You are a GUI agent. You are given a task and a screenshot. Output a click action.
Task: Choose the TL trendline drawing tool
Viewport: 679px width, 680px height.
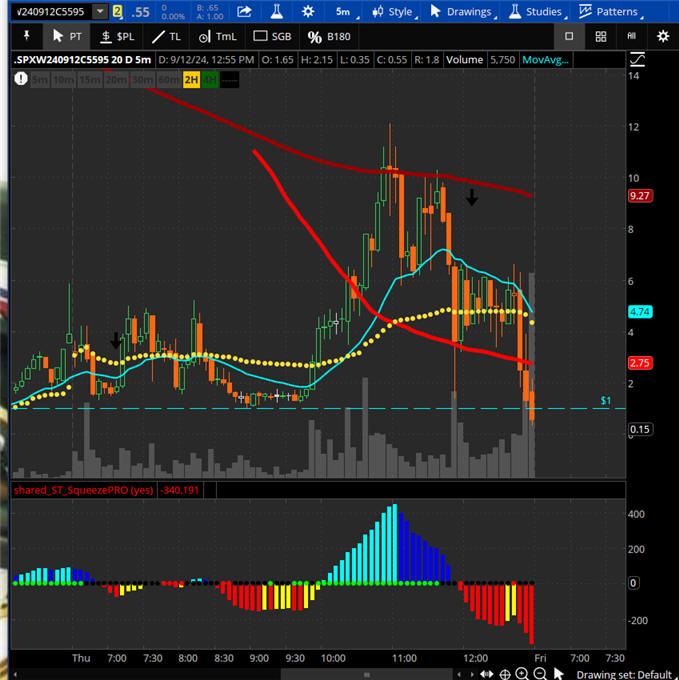pyautogui.click(x=167, y=36)
